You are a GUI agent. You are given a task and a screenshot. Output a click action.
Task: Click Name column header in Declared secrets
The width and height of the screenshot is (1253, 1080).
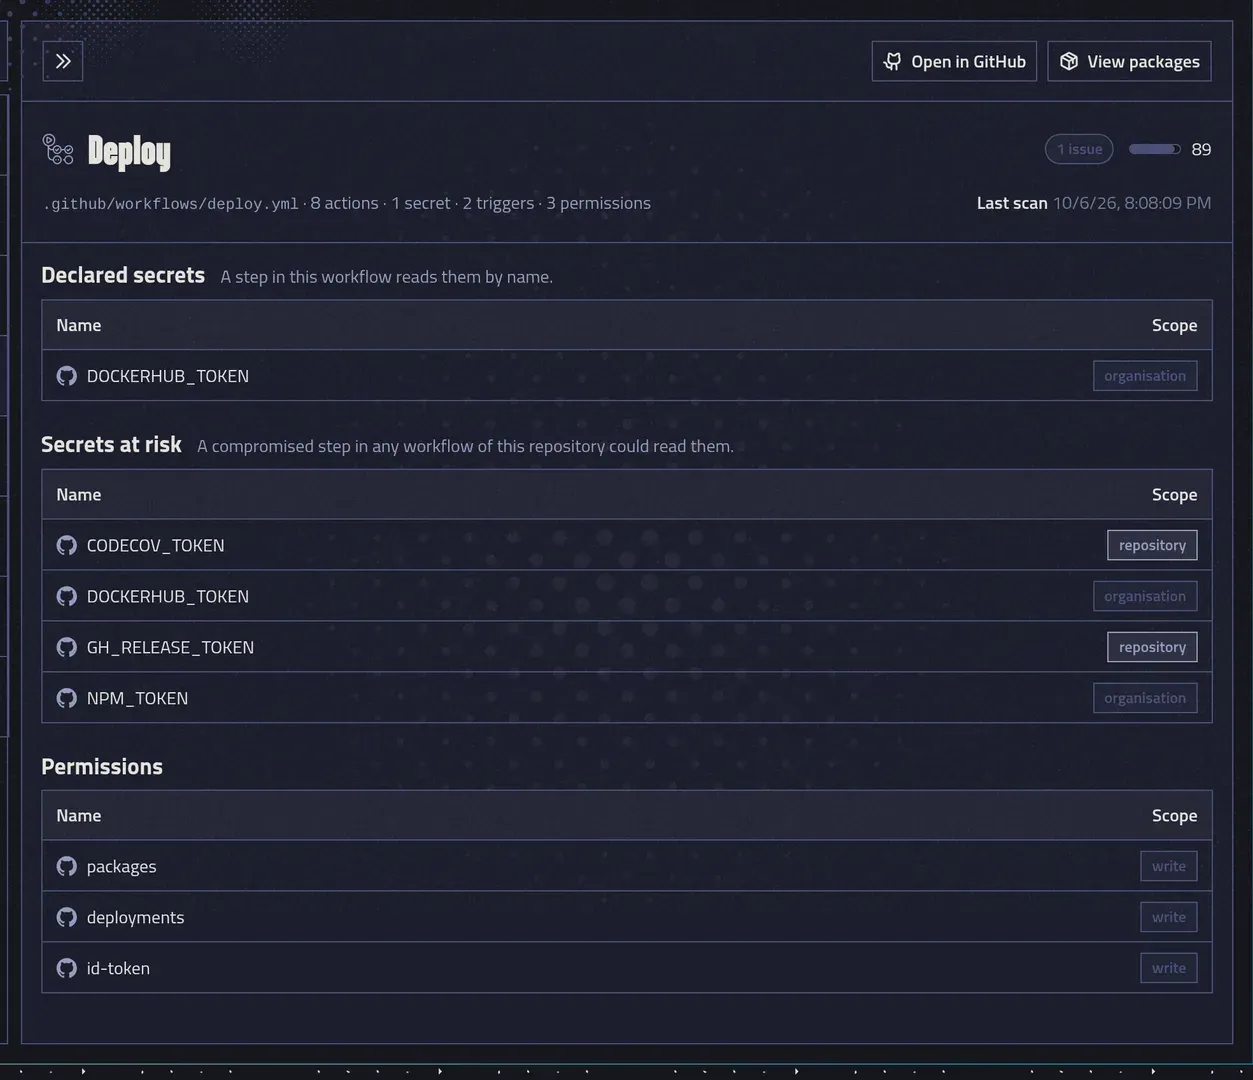(x=78, y=325)
